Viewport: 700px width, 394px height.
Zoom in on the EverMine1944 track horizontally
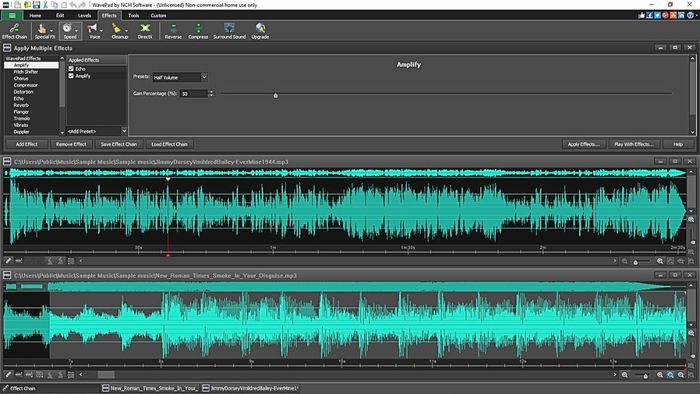pos(660,261)
